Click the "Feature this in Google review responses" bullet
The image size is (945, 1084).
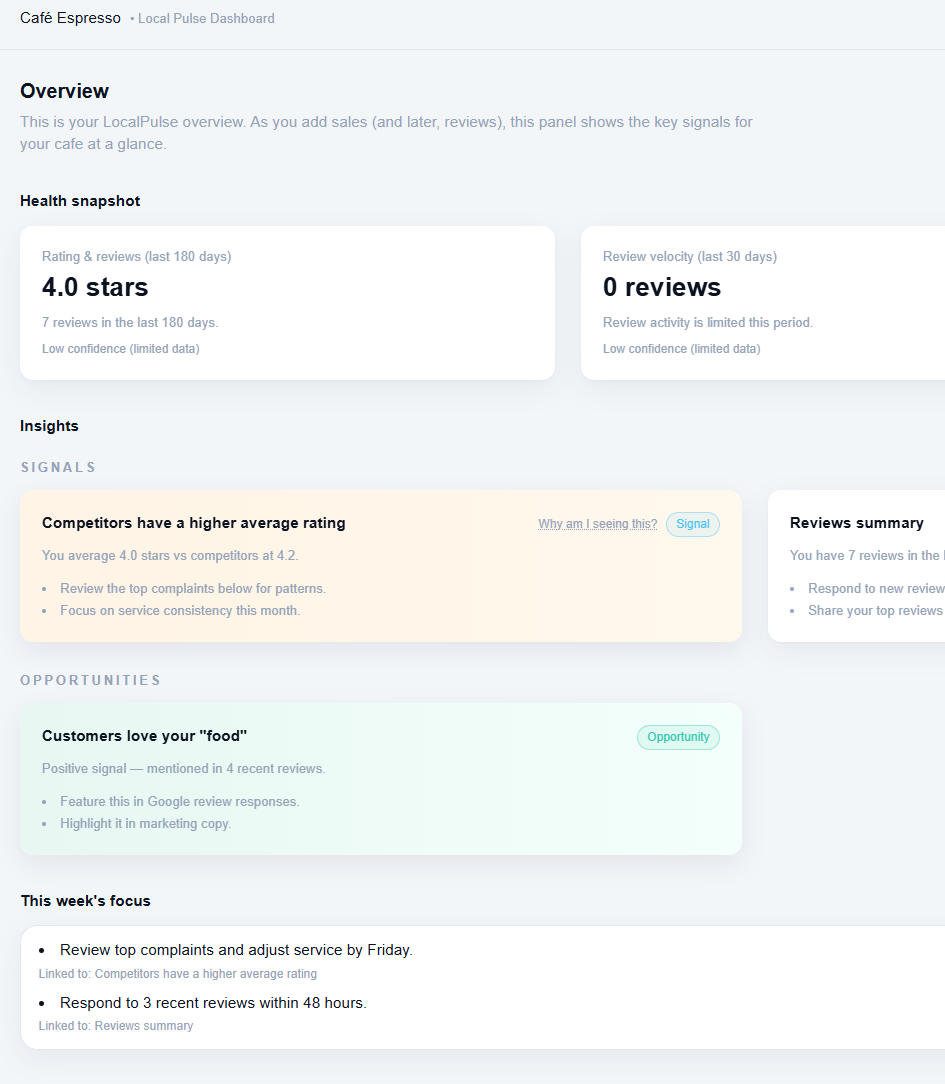click(x=179, y=802)
